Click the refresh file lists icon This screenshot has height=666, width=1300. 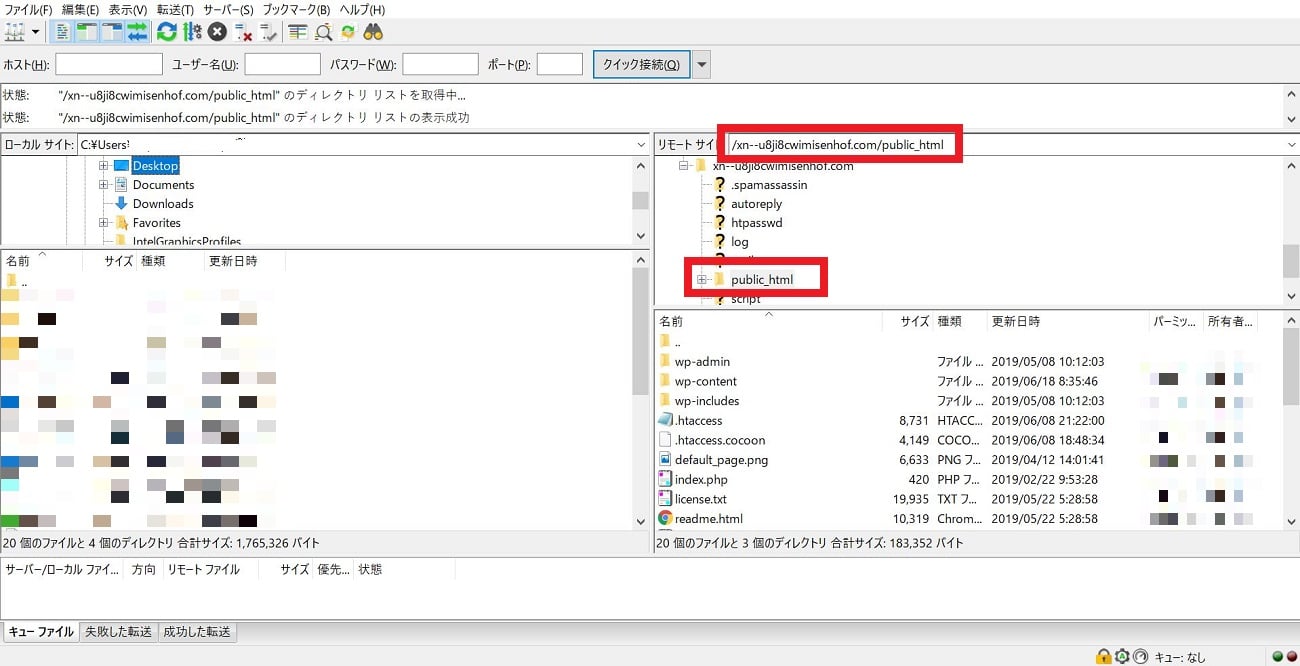(166, 32)
